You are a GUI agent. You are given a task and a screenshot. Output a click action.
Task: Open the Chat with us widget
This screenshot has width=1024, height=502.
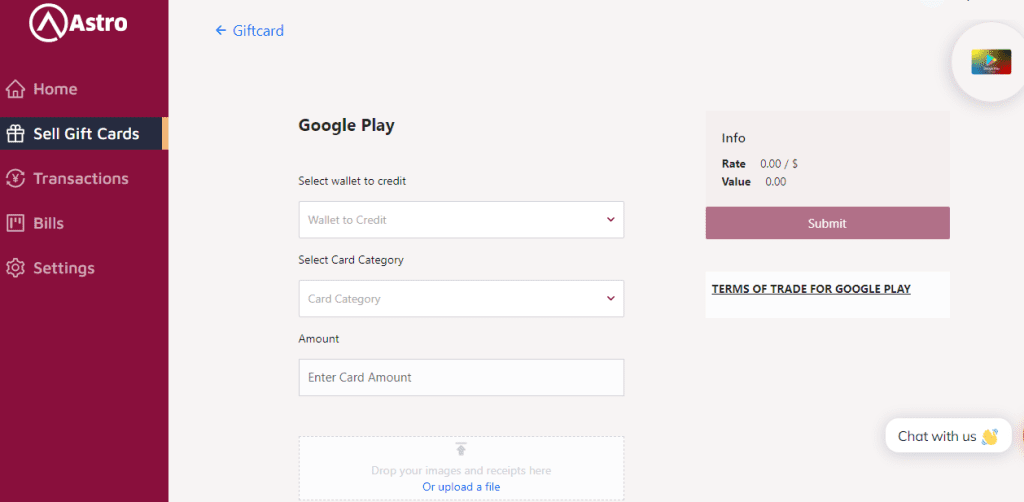click(948, 435)
